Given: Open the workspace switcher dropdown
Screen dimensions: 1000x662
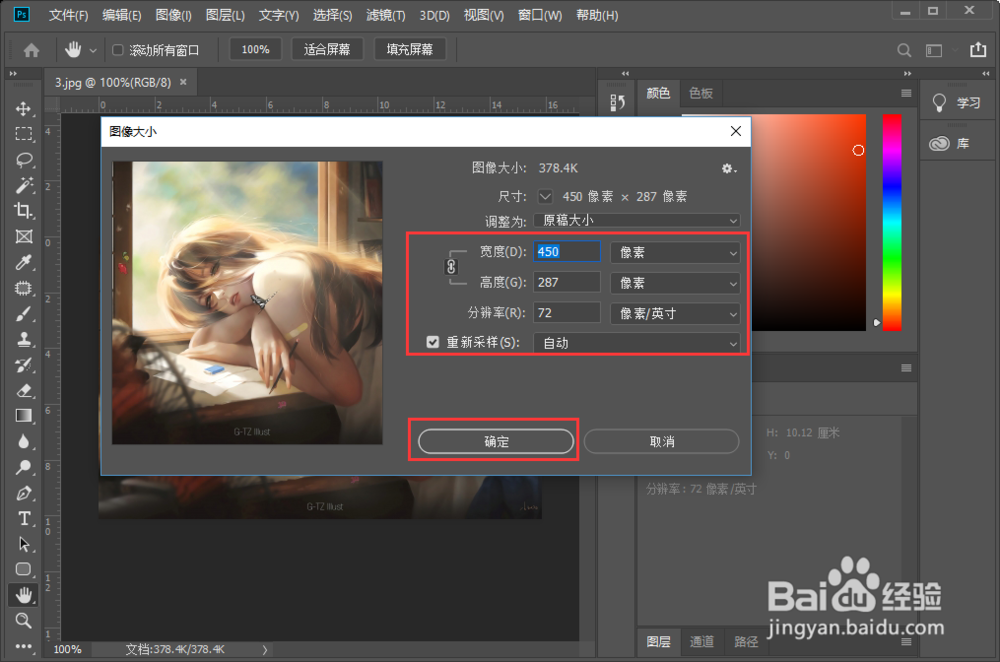Looking at the screenshot, I should coord(939,50).
